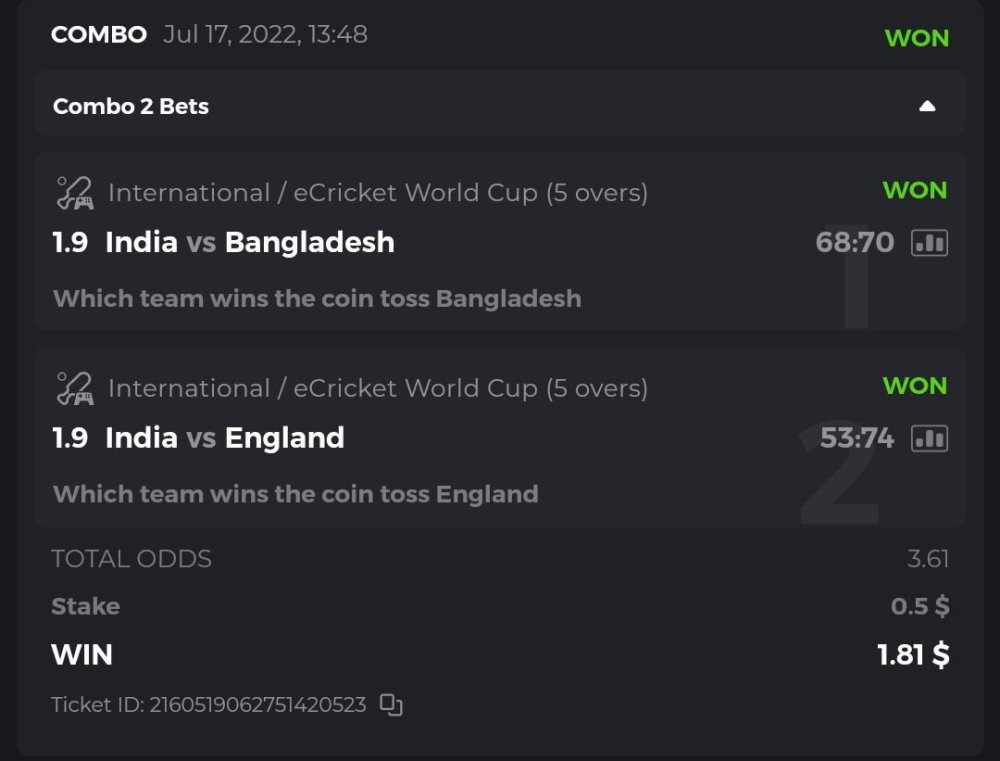Click the Combo 2 Bets header
This screenshot has height=761, width=1000.
pyautogui.click(x=130, y=106)
